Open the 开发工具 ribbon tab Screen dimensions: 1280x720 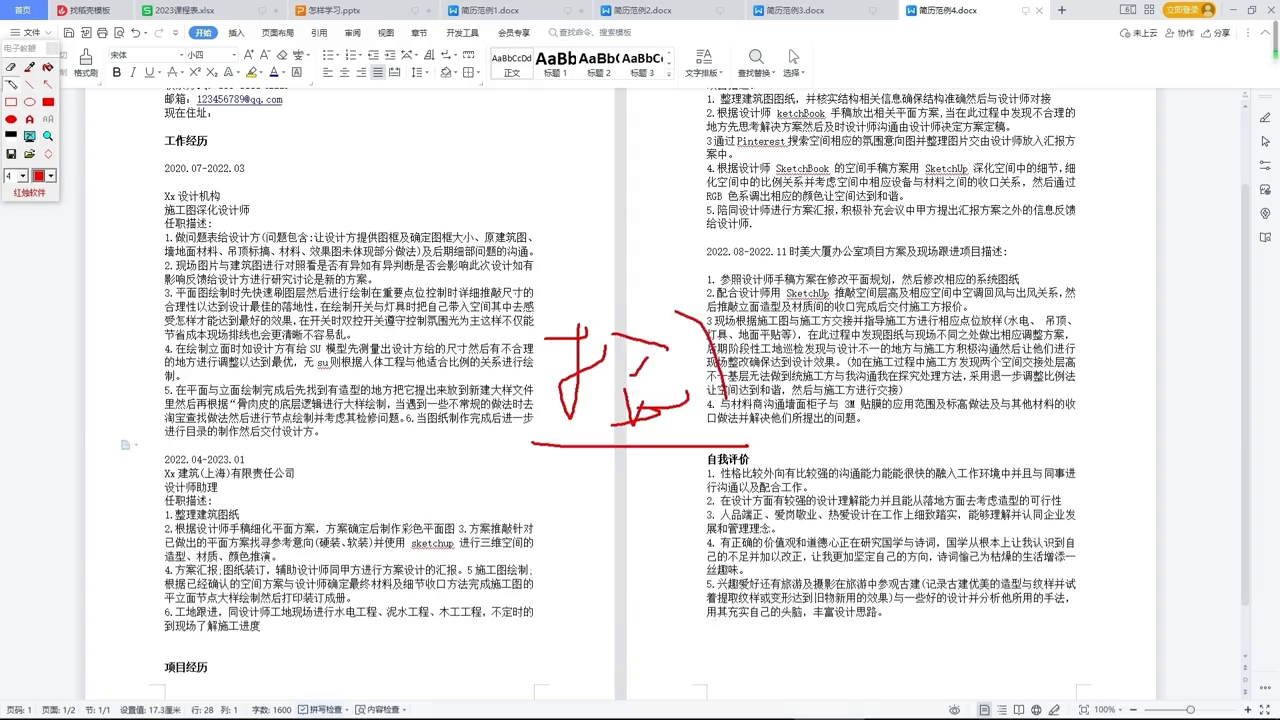coord(462,33)
